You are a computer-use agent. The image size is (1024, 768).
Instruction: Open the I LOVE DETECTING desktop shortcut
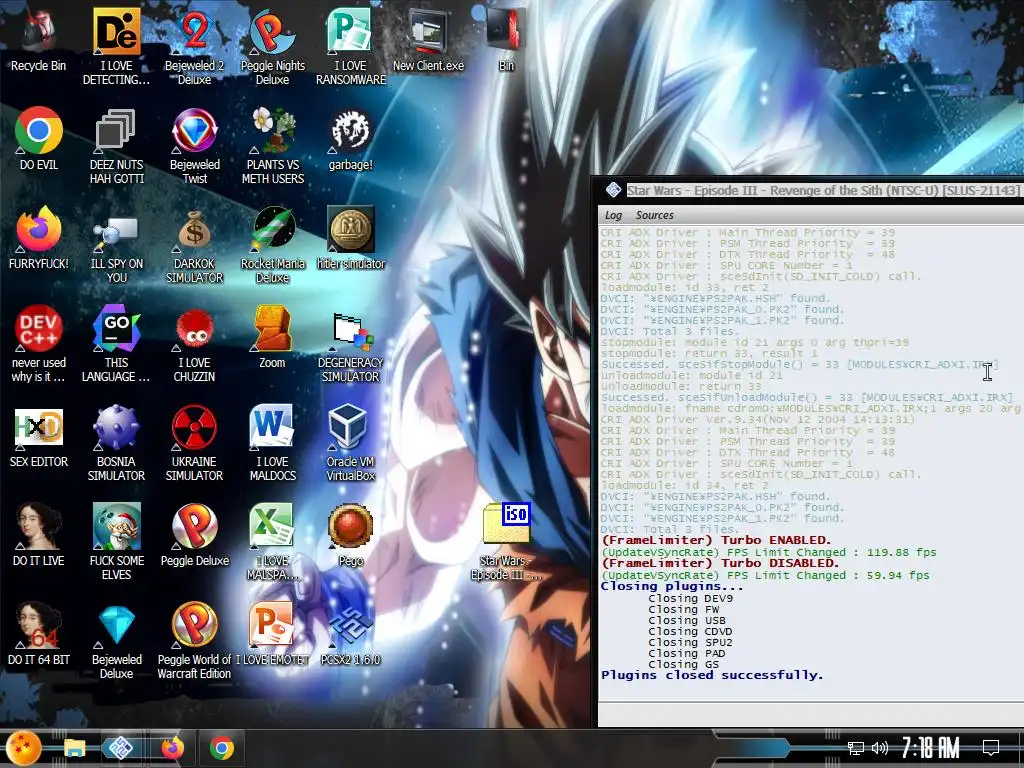click(x=116, y=46)
